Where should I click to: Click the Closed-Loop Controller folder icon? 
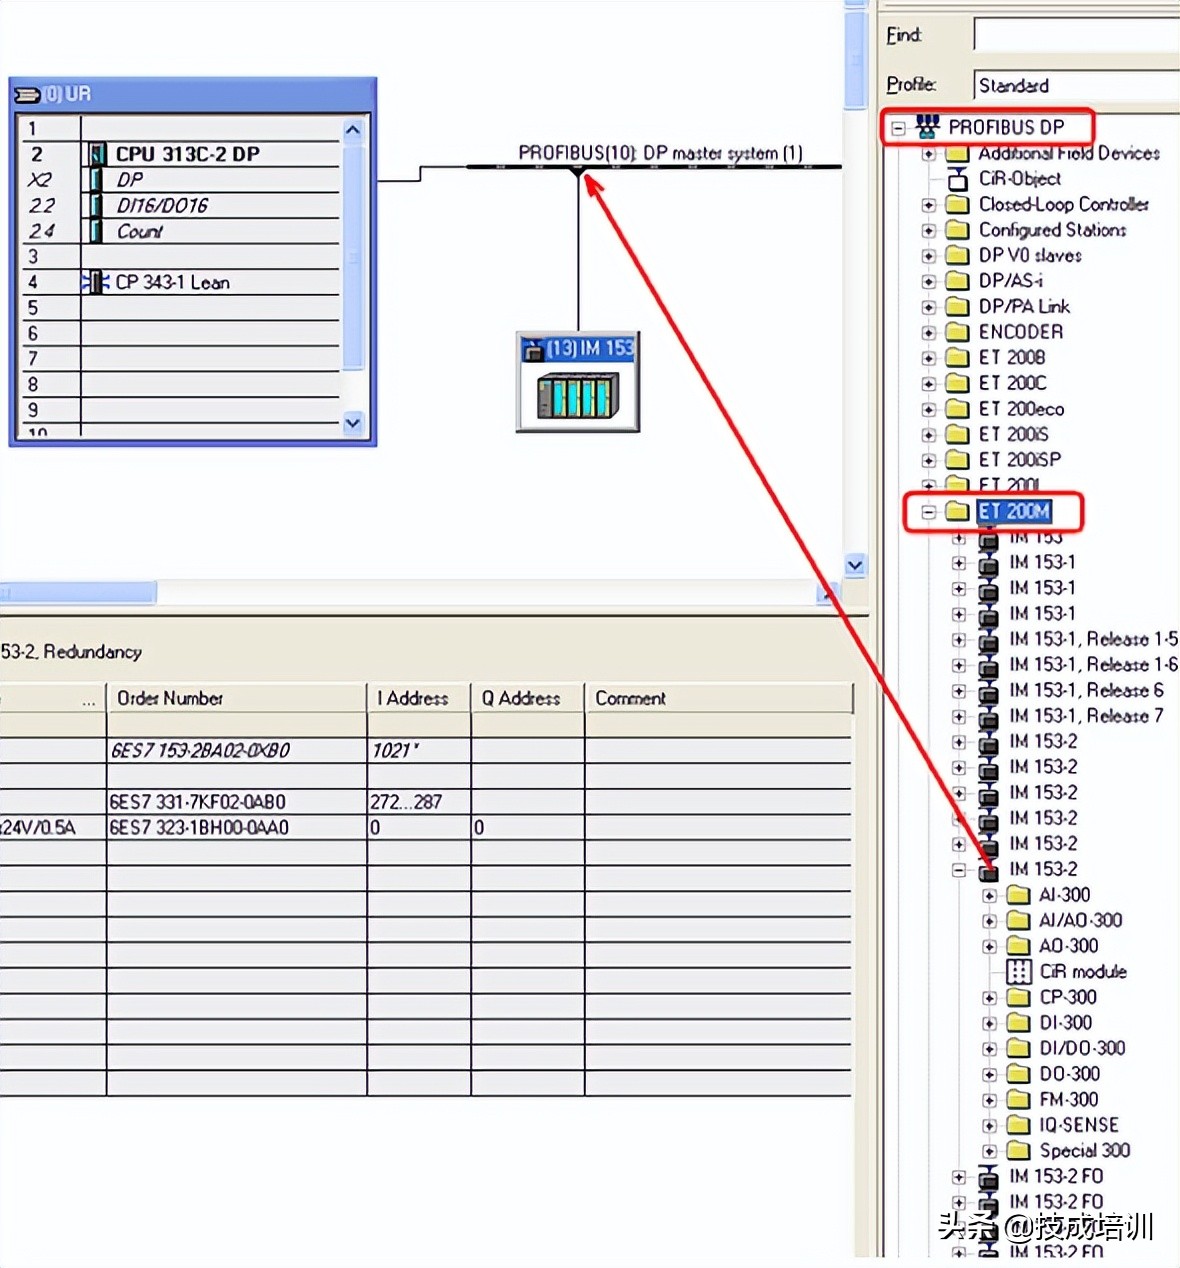[958, 204]
